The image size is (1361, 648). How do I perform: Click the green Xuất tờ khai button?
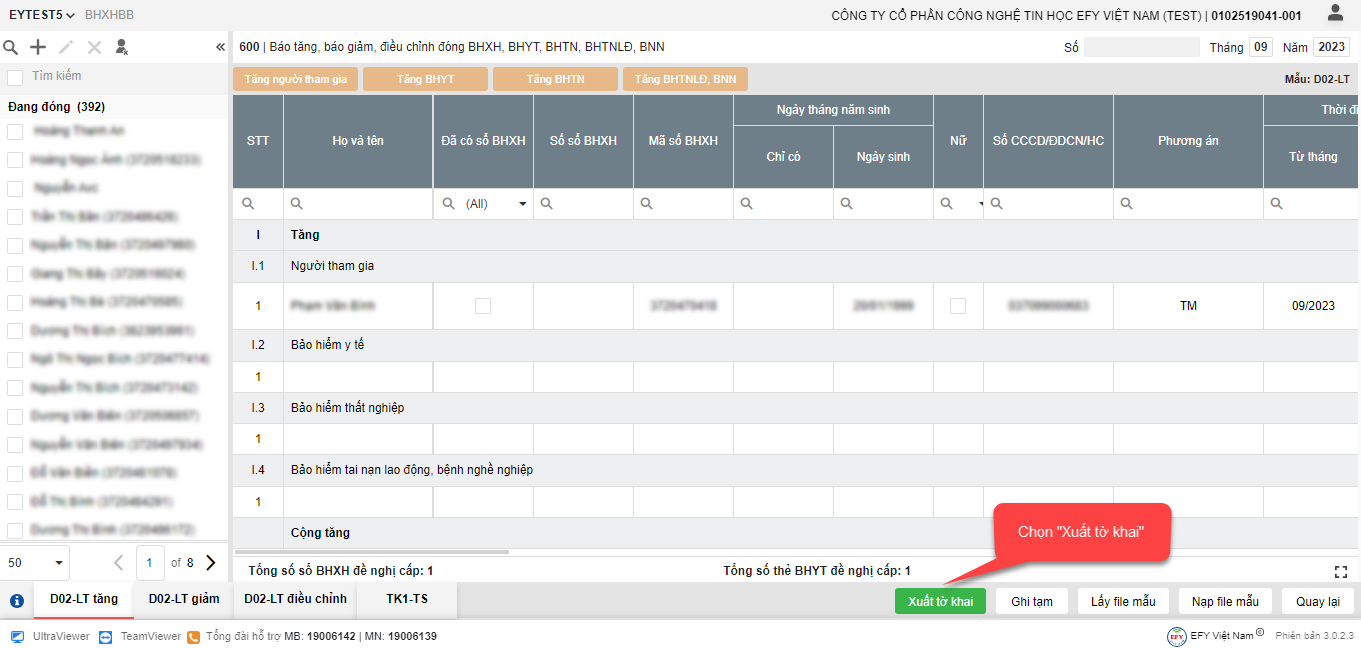coord(940,601)
